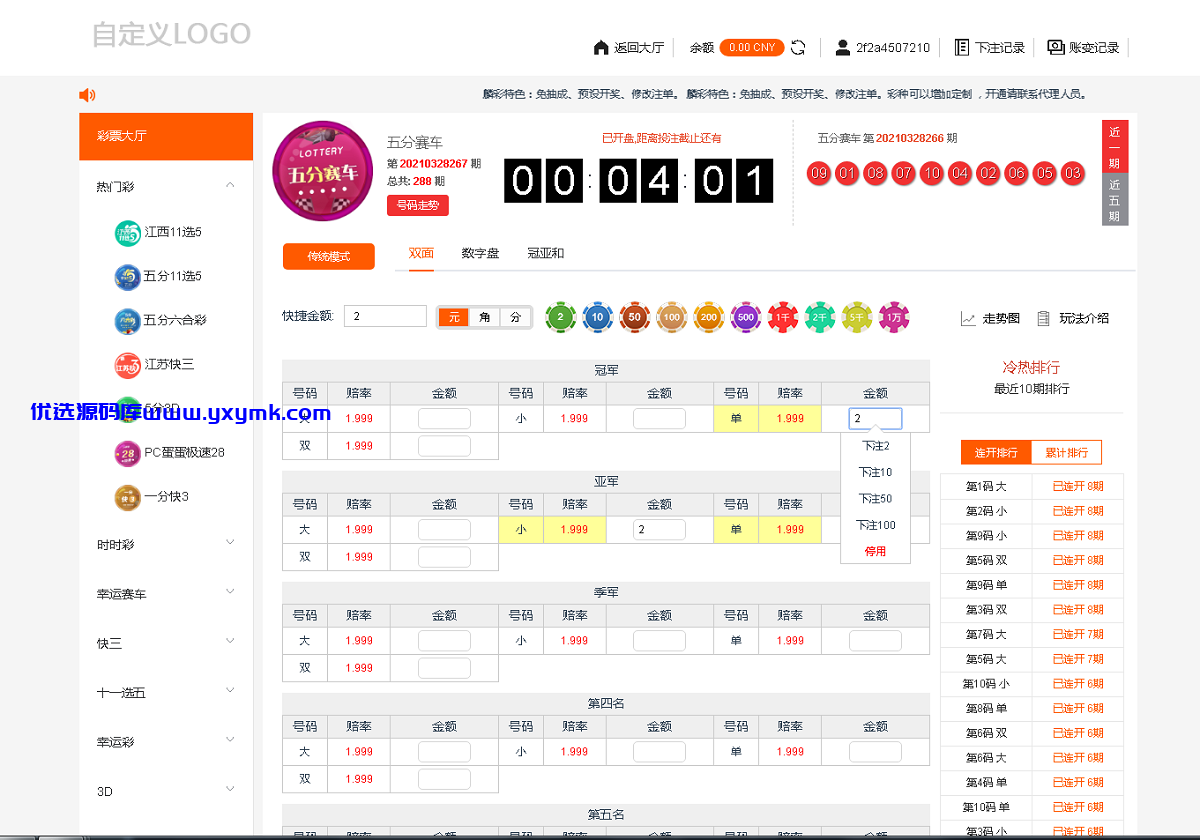Expand the 十一选五 category
The height and width of the screenshot is (840, 1200).
(x=231, y=691)
